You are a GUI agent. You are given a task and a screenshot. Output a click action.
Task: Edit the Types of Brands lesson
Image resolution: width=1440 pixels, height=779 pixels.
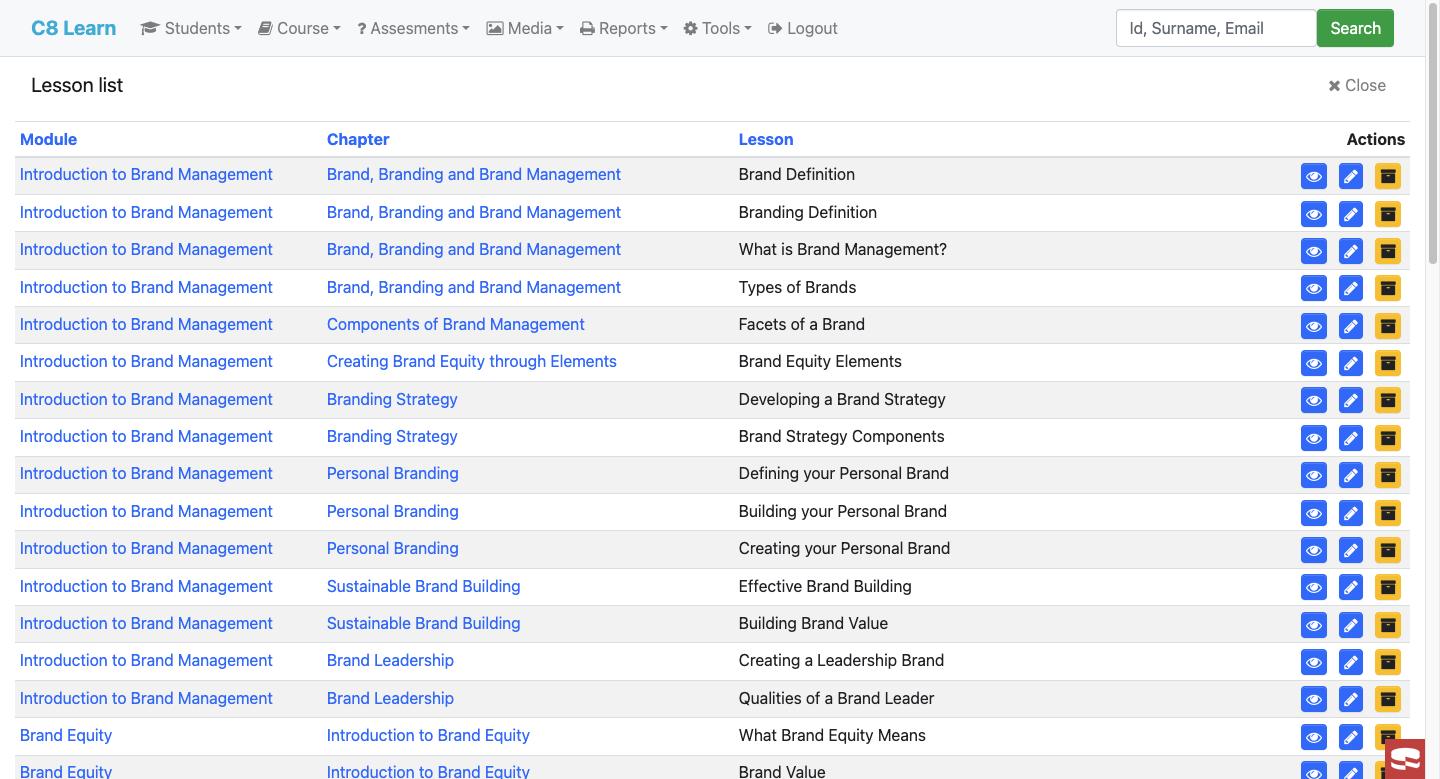pos(1350,288)
